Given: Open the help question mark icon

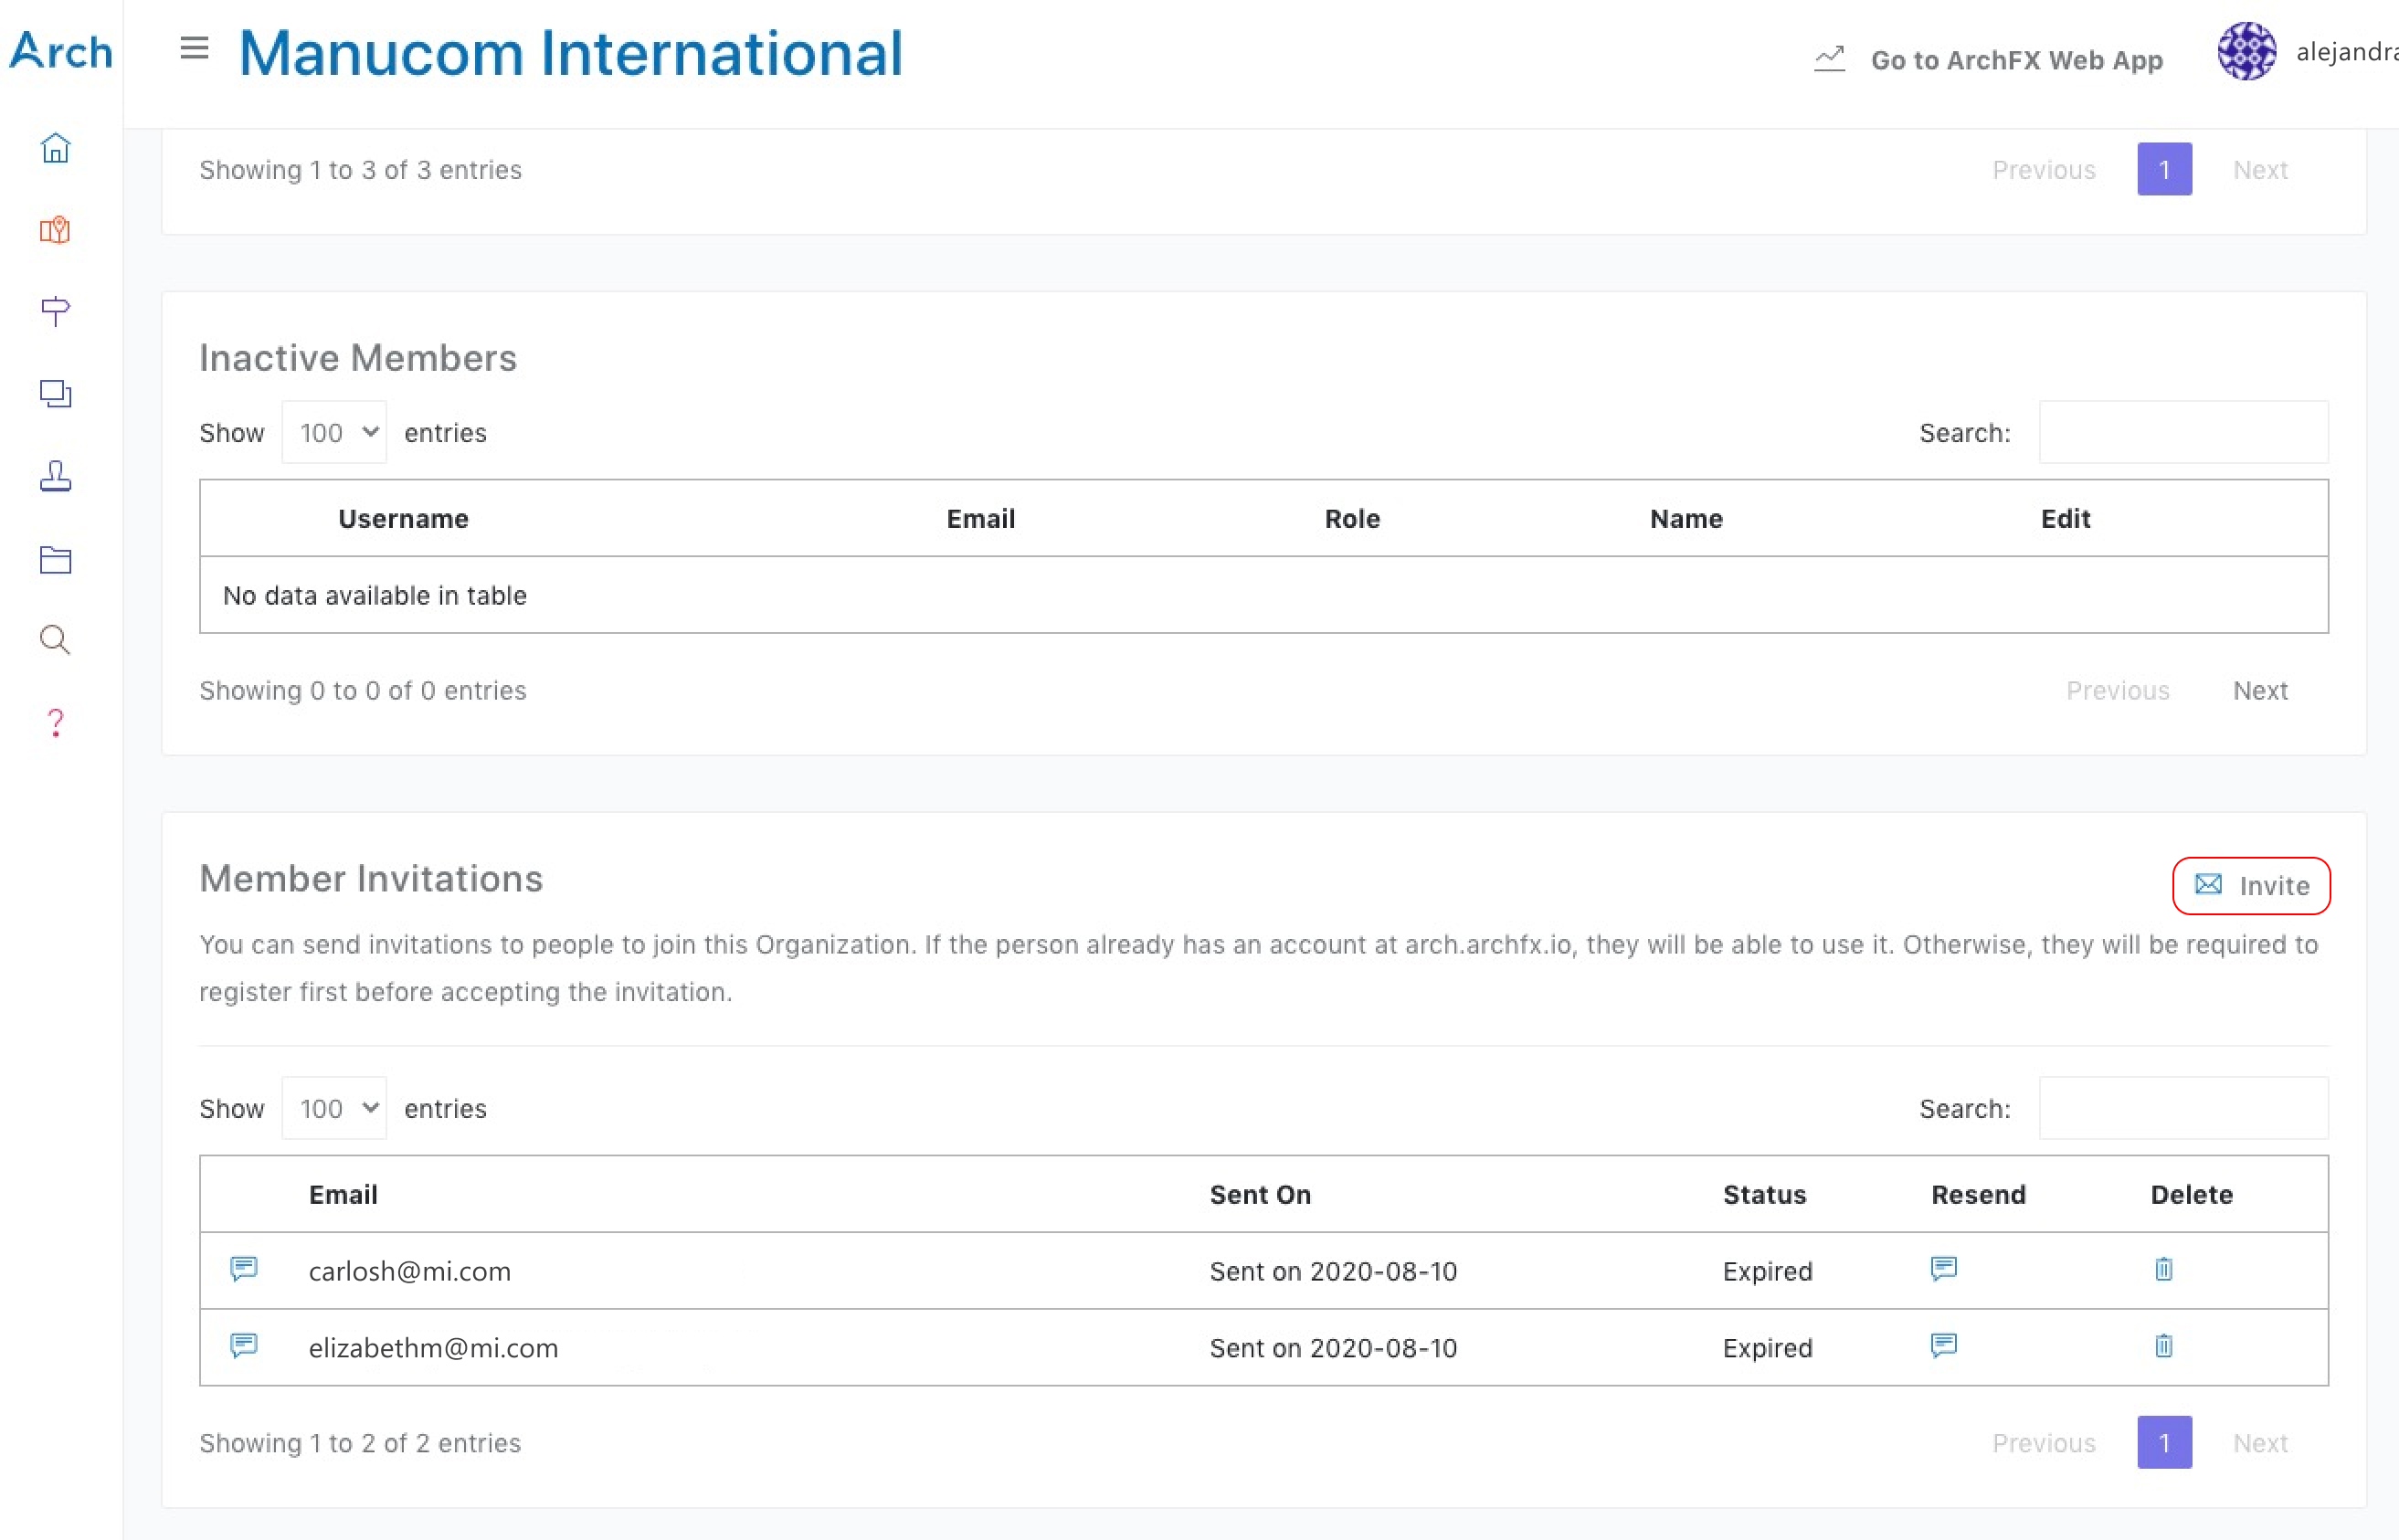Looking at the screenshot, I should pos(55,722).
